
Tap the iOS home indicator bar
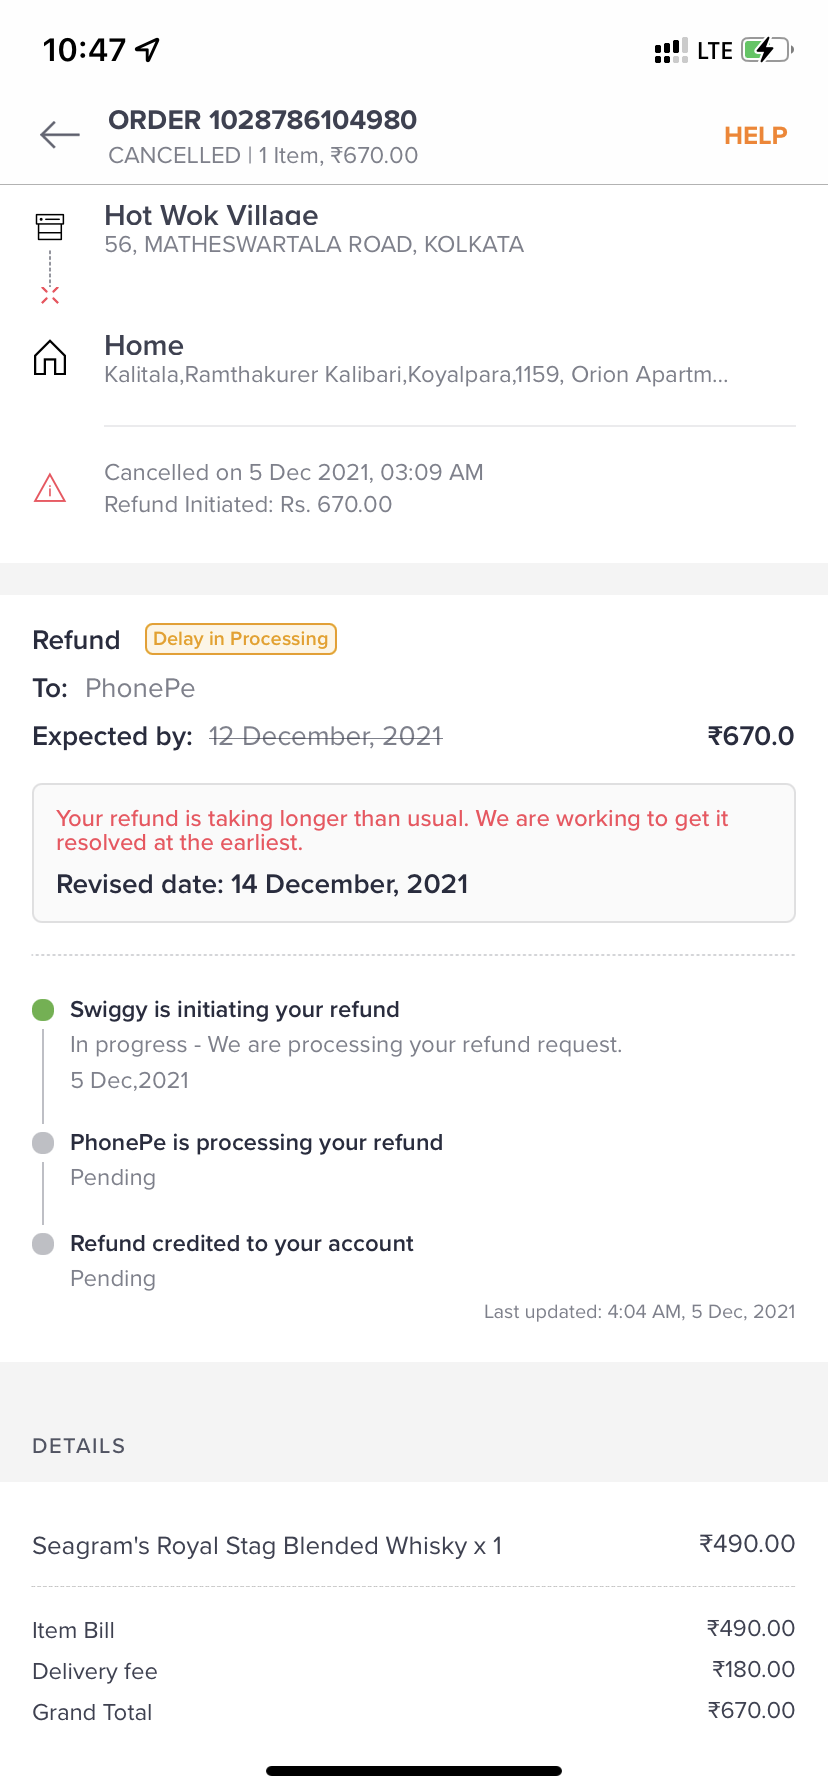coord(414,1770)
